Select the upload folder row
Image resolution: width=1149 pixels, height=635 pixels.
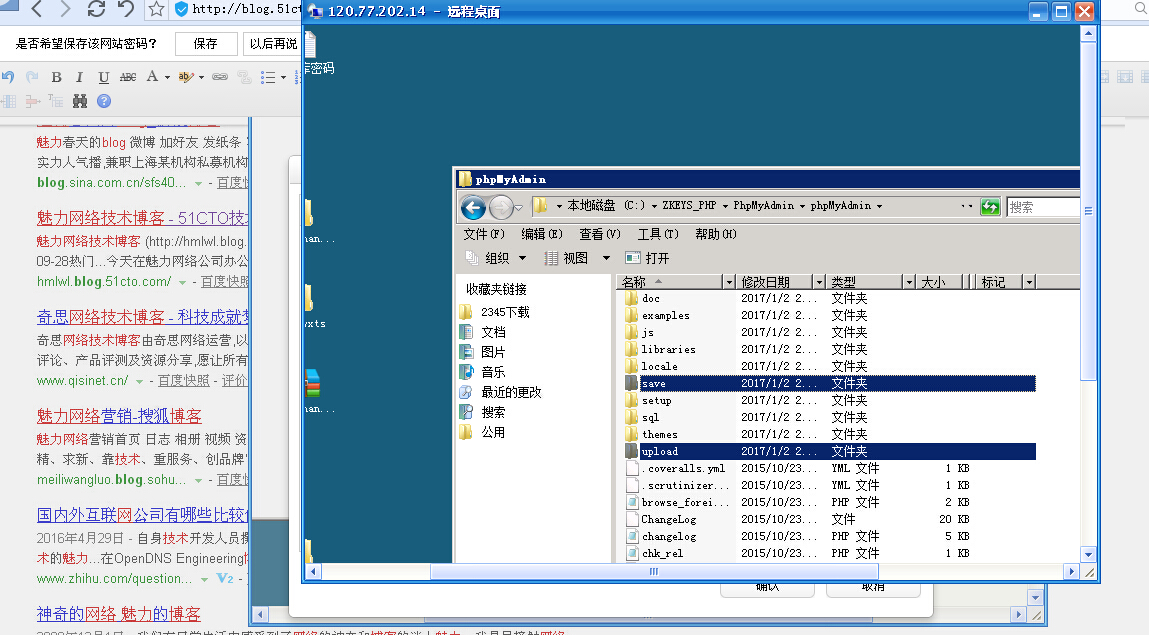(x=830, y=451)
